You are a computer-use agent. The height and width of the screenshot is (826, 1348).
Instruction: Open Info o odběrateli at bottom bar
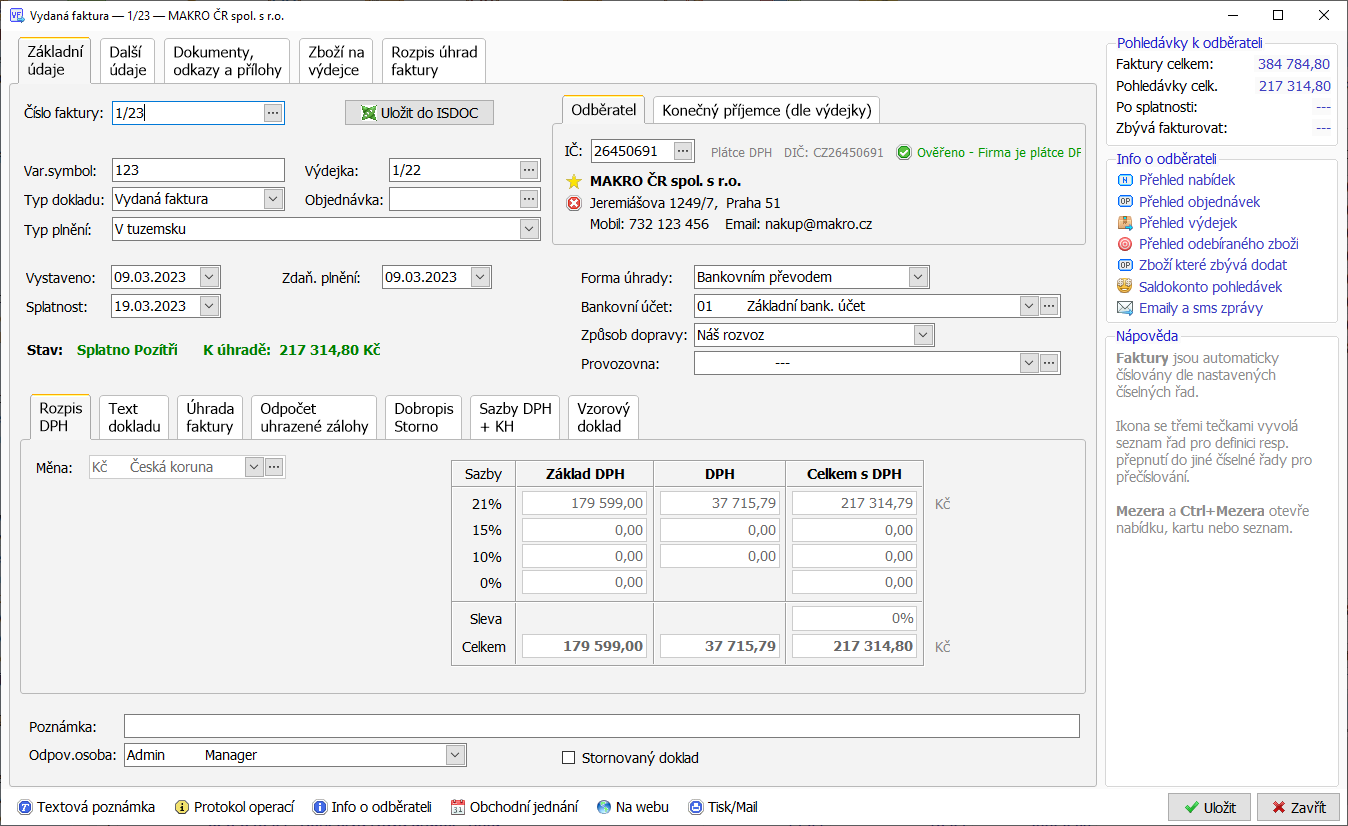(372, 807)
